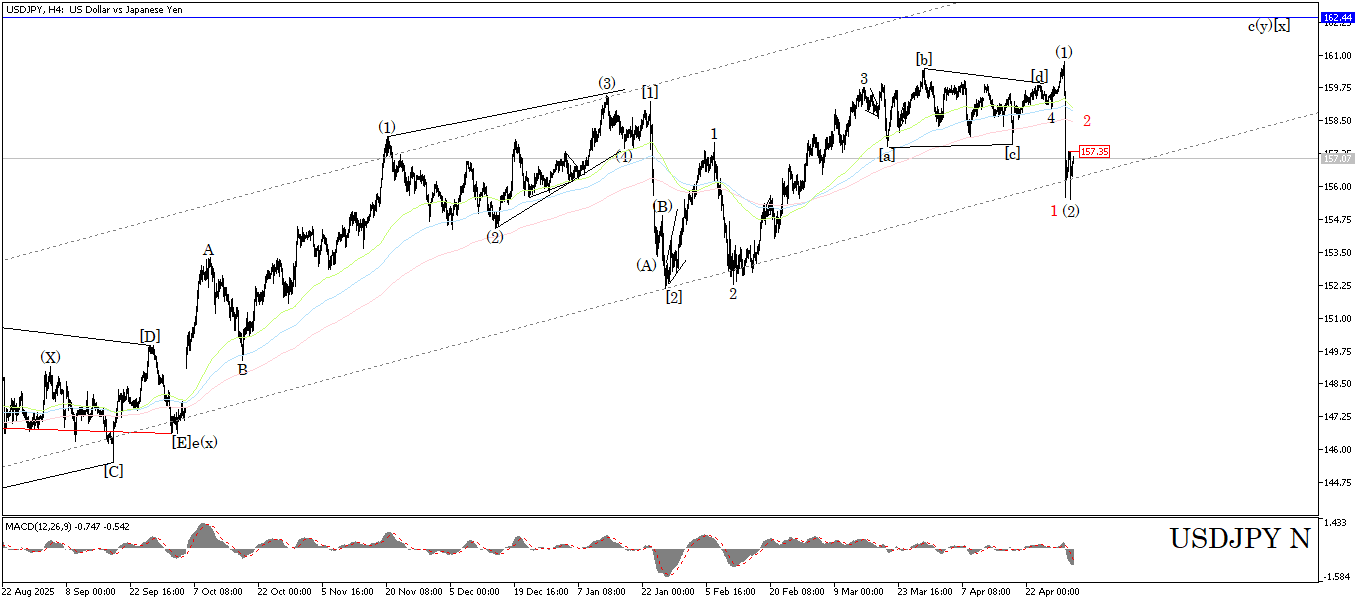The height and width of the screenshot is (603, 1366).
Task: Click the 144.75 price axis value
Action: point(1336,483)
